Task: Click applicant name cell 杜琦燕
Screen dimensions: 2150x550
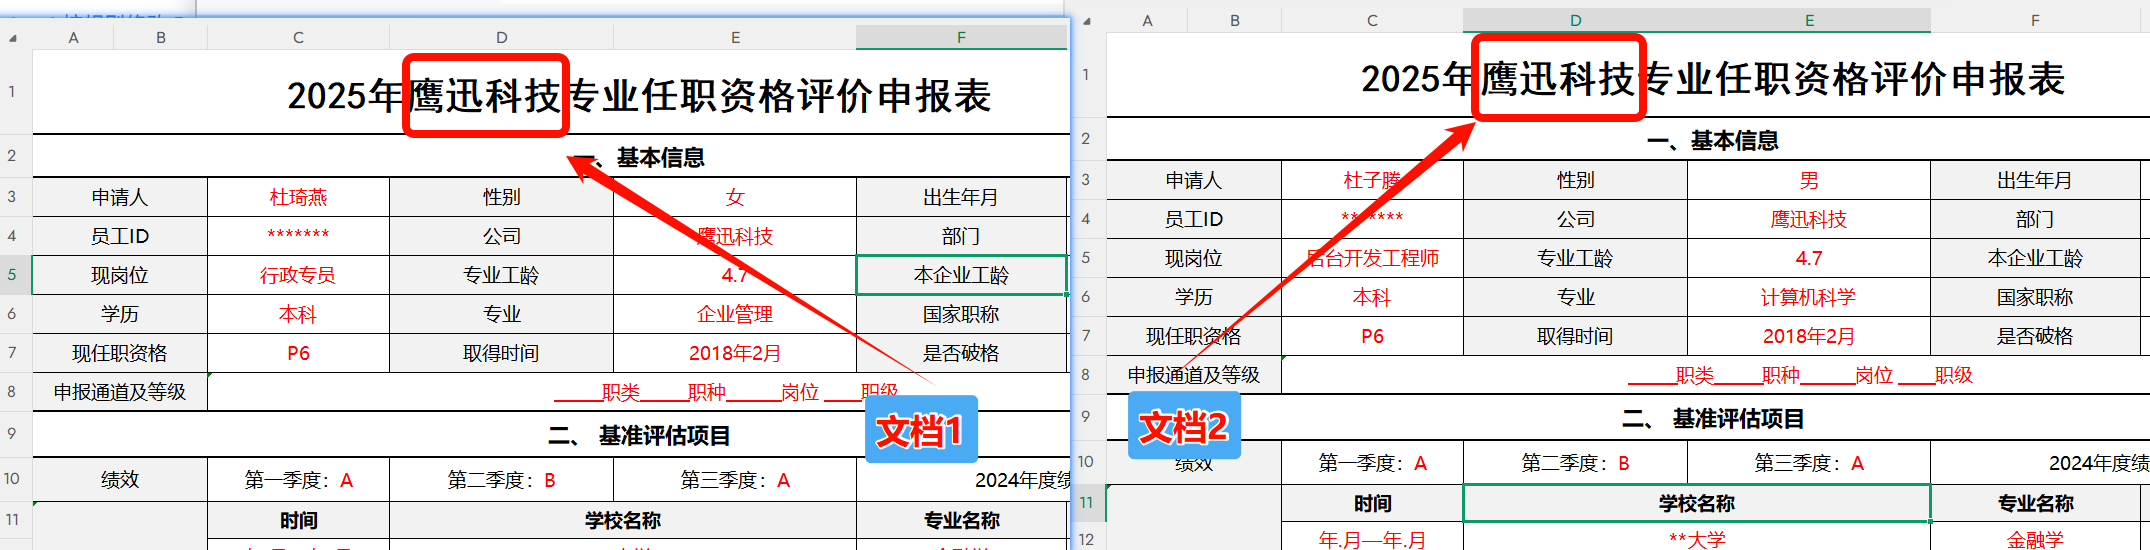Action: (298, 197)
